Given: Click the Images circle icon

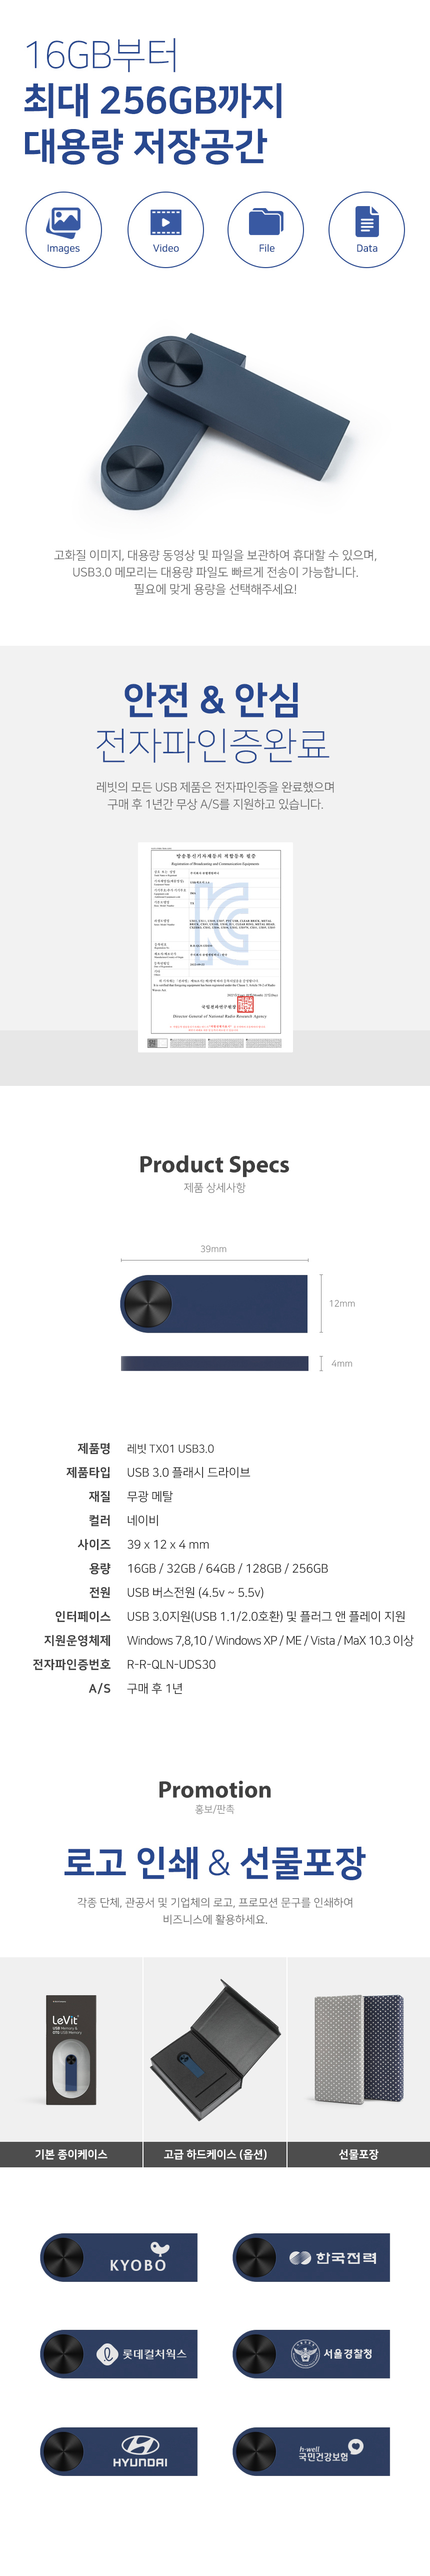Looking at the screenshot, I should tap(63, 229).
